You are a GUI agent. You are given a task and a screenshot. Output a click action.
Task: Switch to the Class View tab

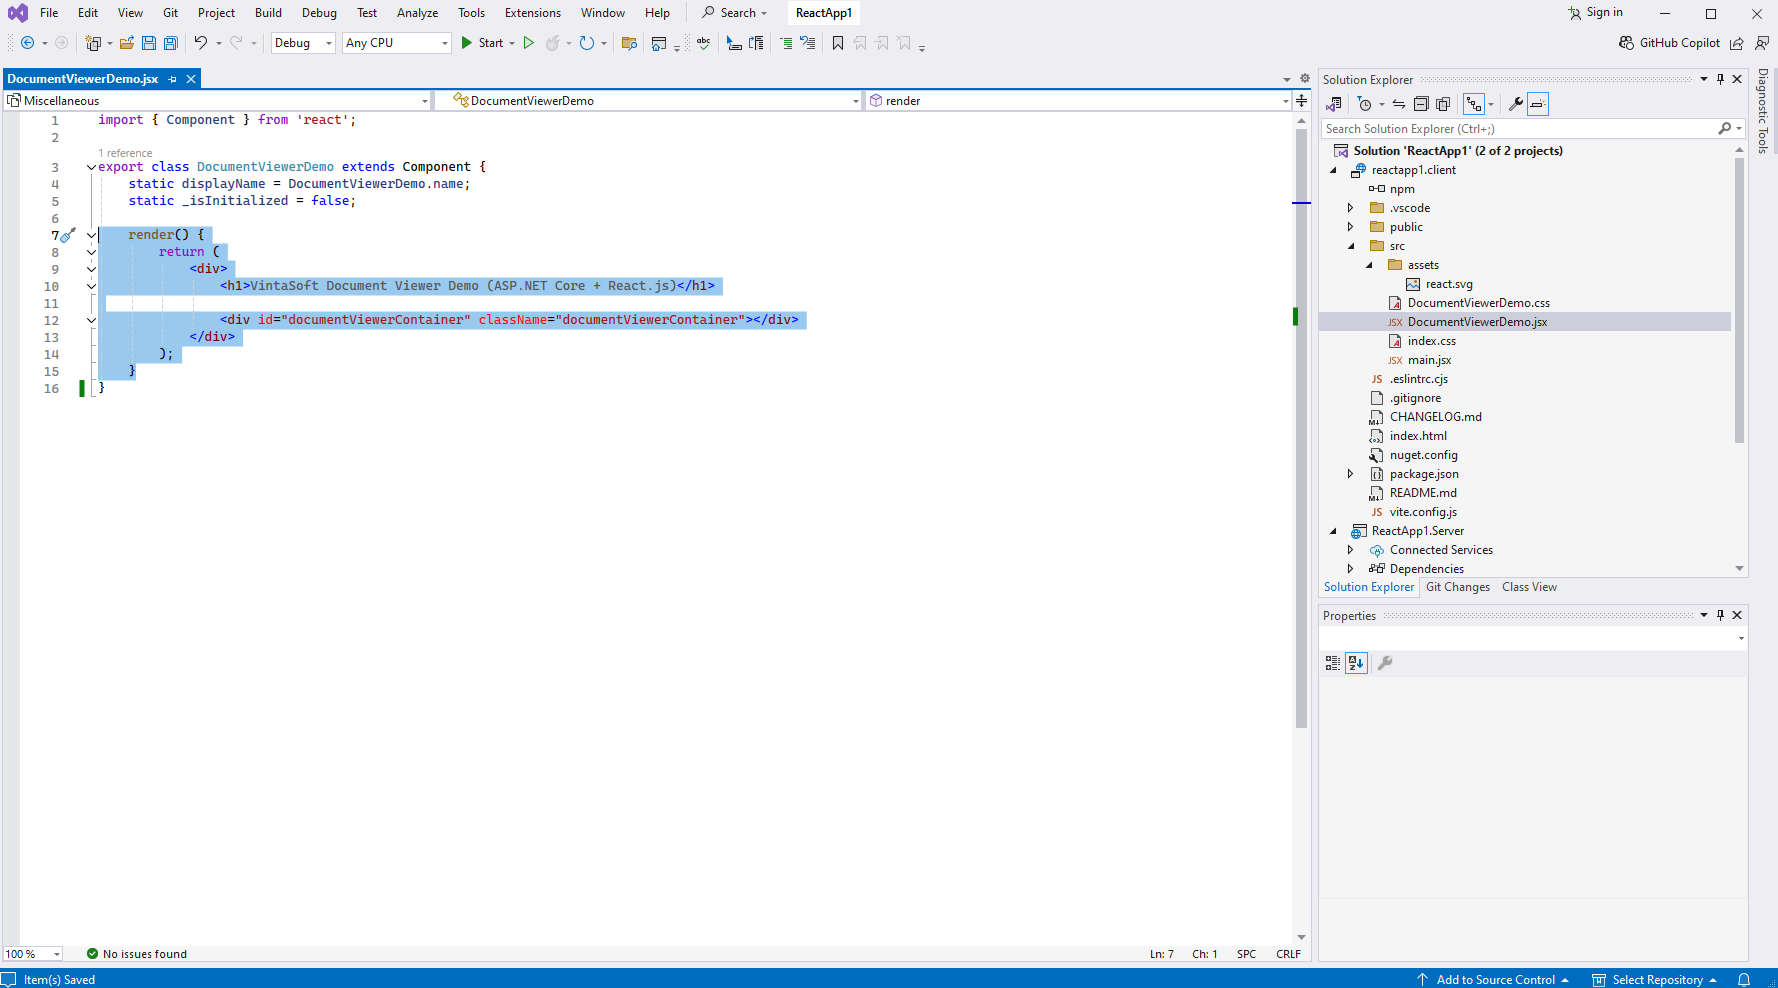point(1529,587)
